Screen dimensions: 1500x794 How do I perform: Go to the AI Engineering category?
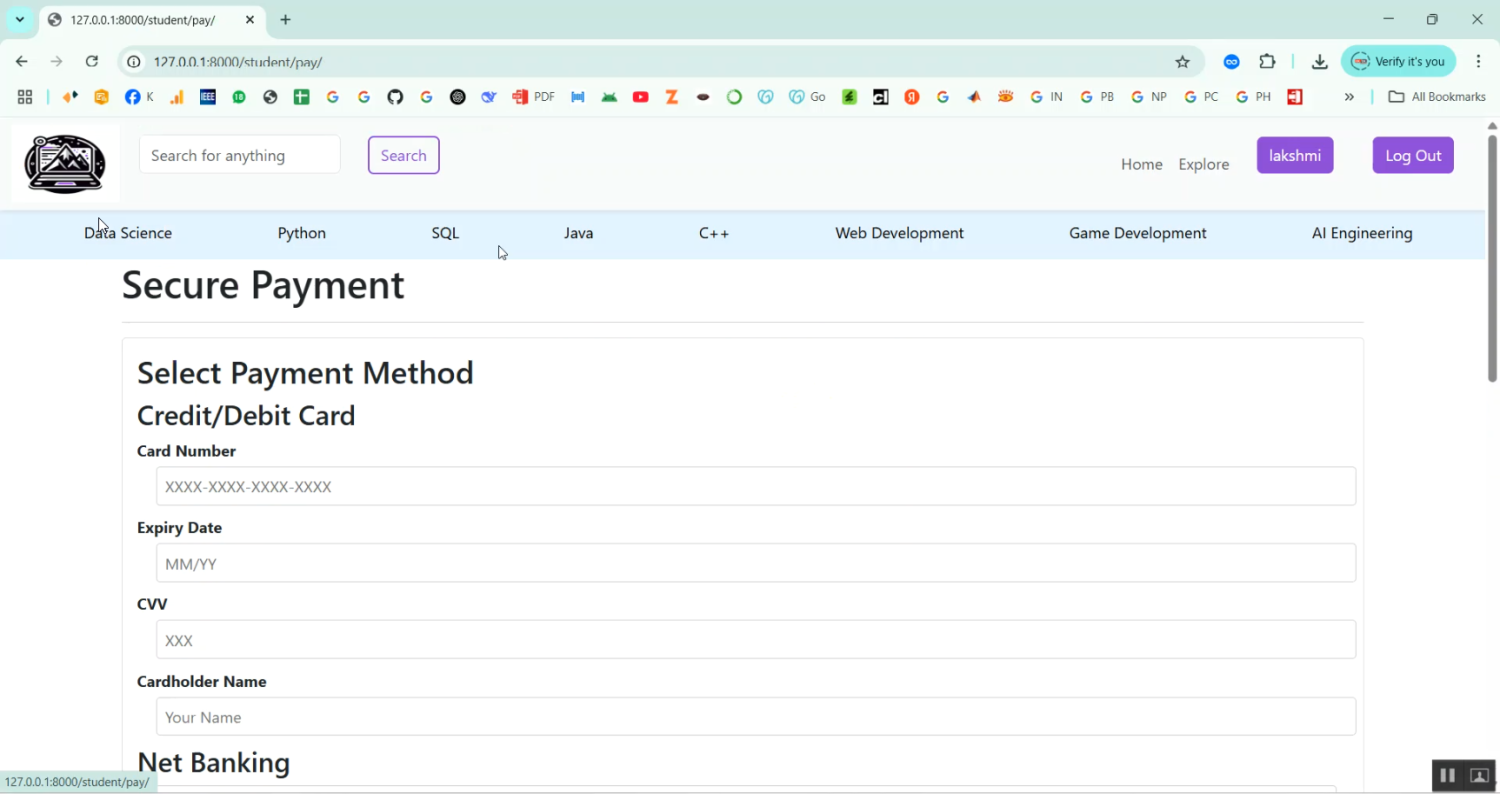point(1362,233)
